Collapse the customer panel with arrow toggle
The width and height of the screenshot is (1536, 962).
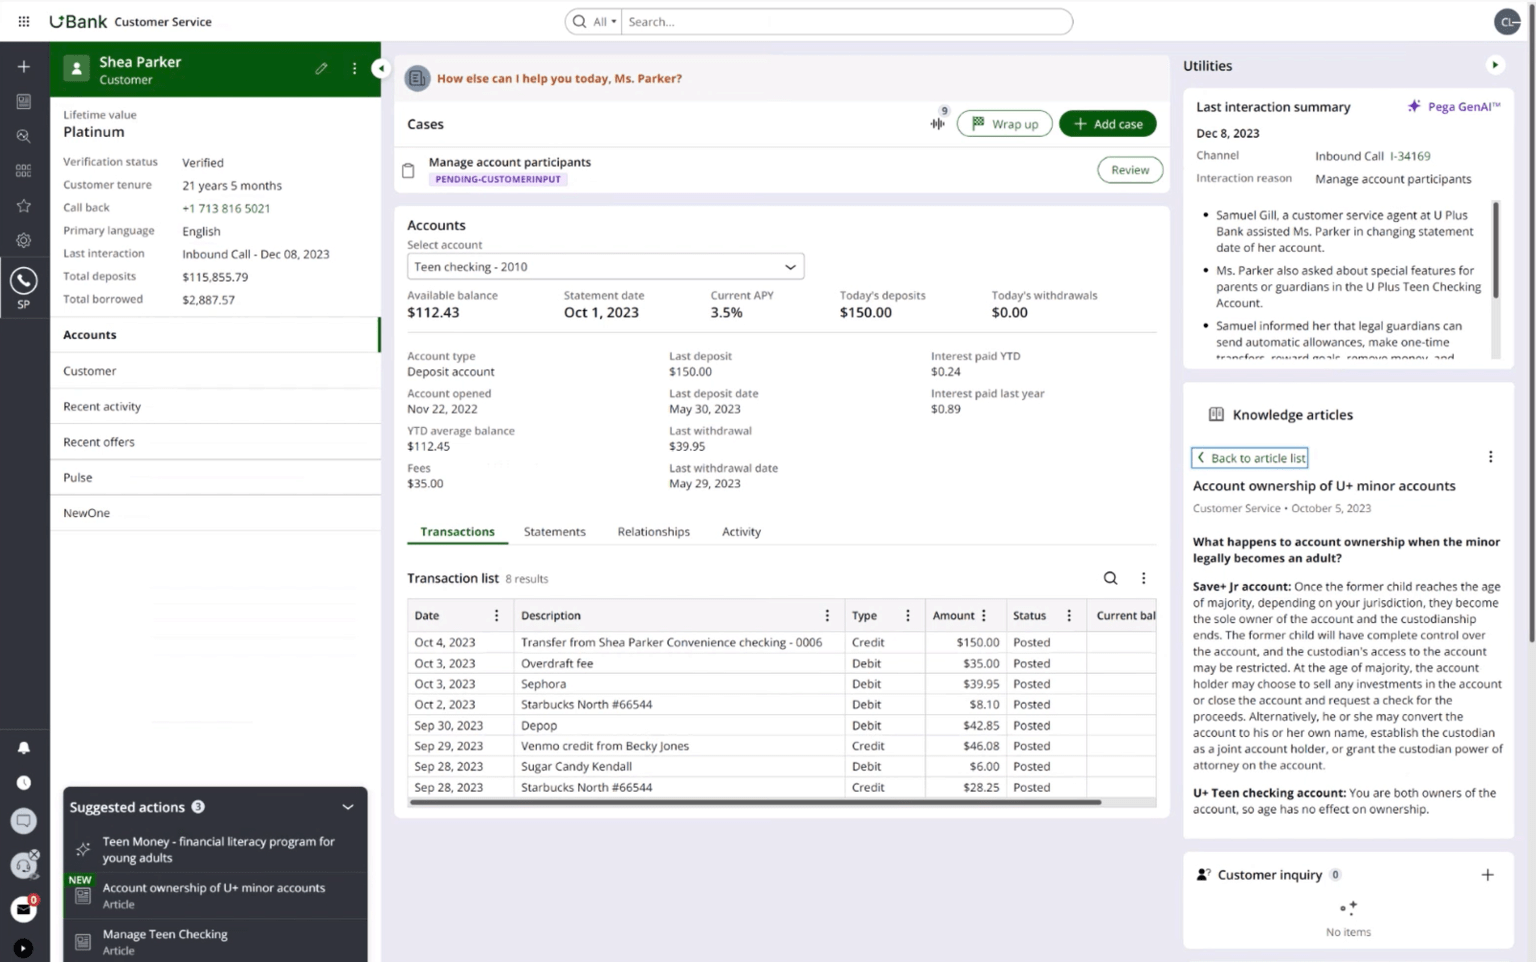[x=380, y=68]
